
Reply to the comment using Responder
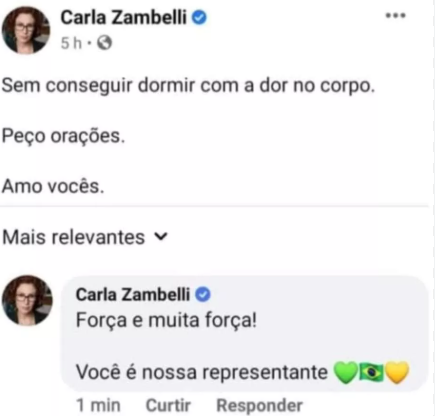pyautogui.click(x=260, y=406)
